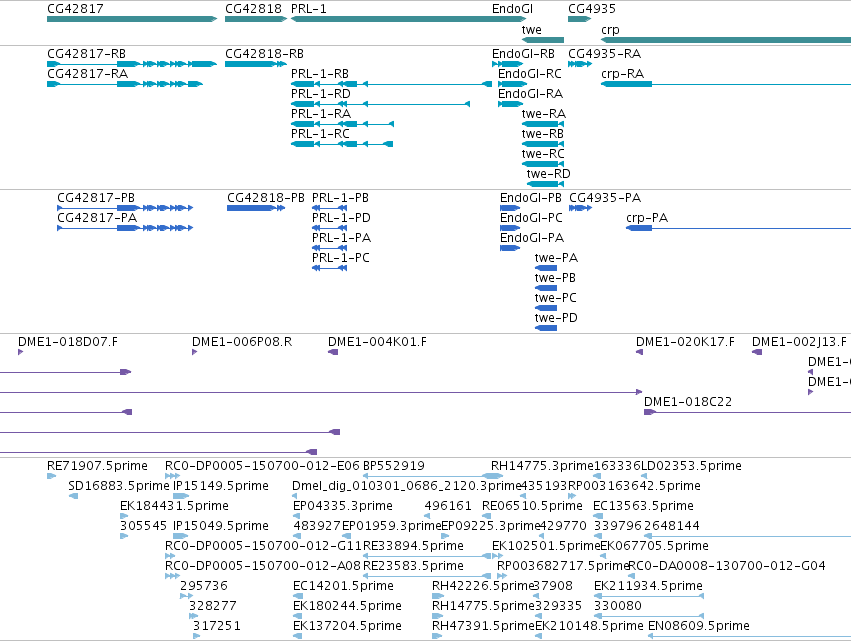Select the twe-PC protein bar

coord(546,308)
